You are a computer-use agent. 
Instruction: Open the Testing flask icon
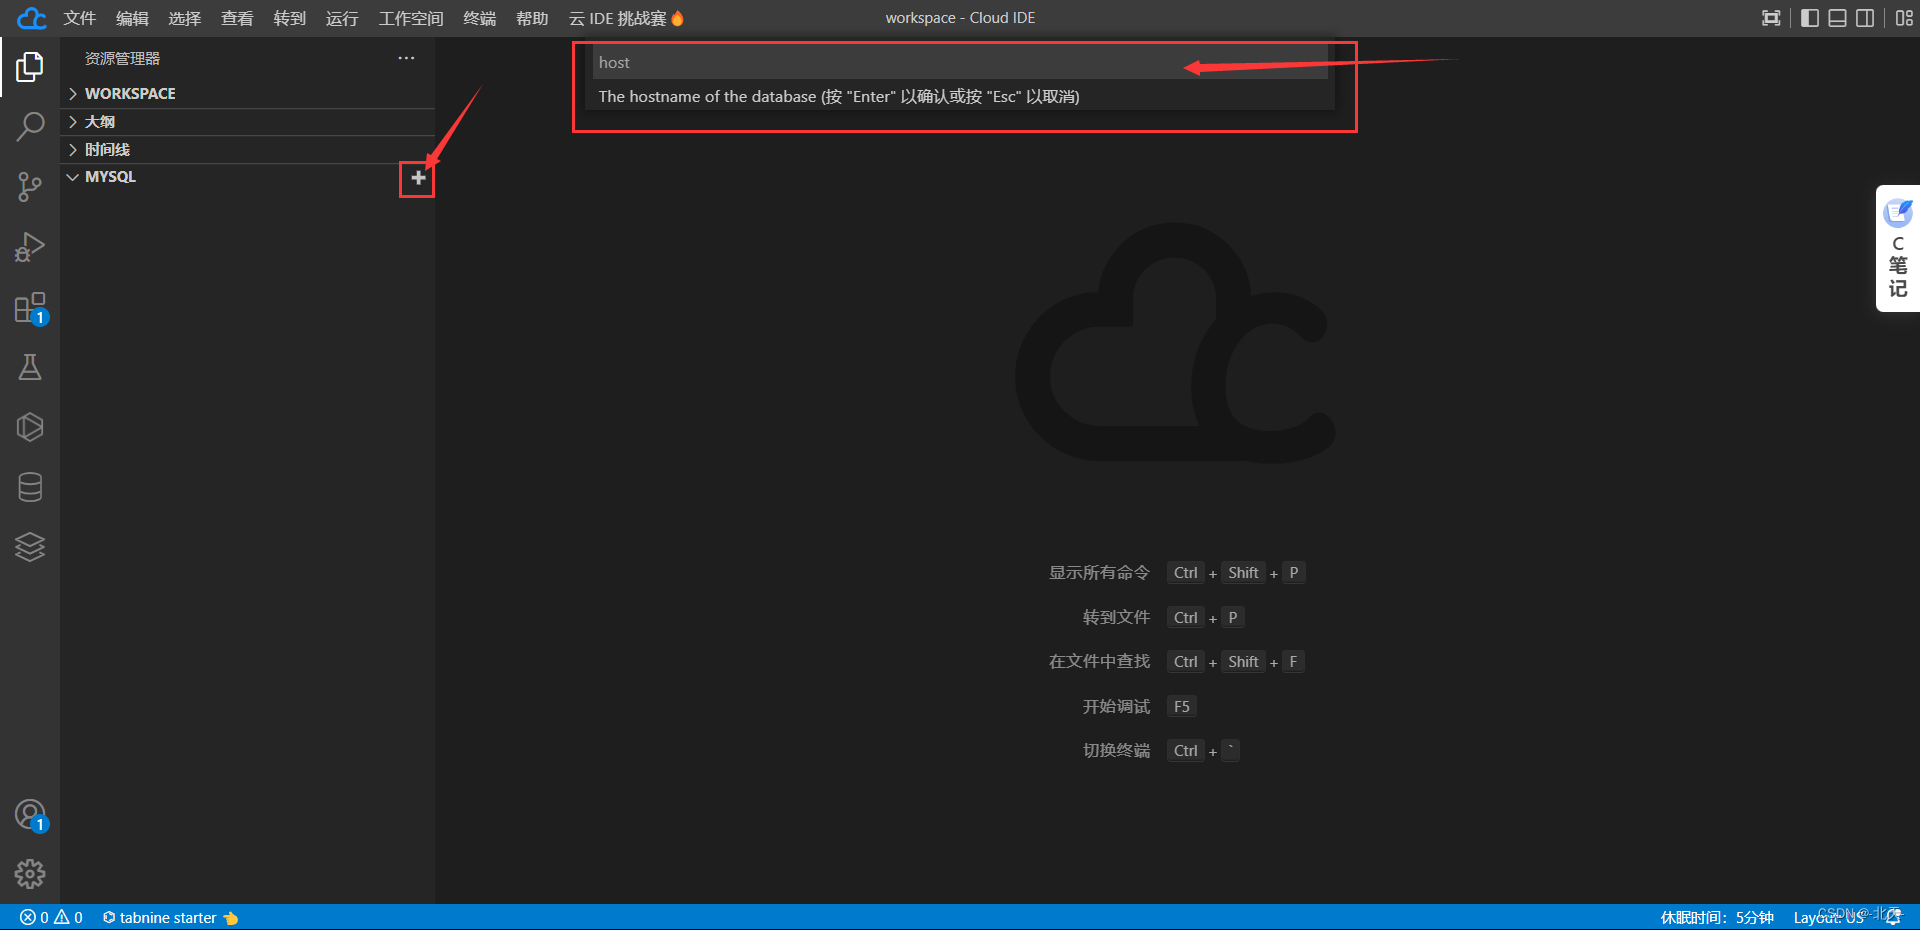coord(30,367)
